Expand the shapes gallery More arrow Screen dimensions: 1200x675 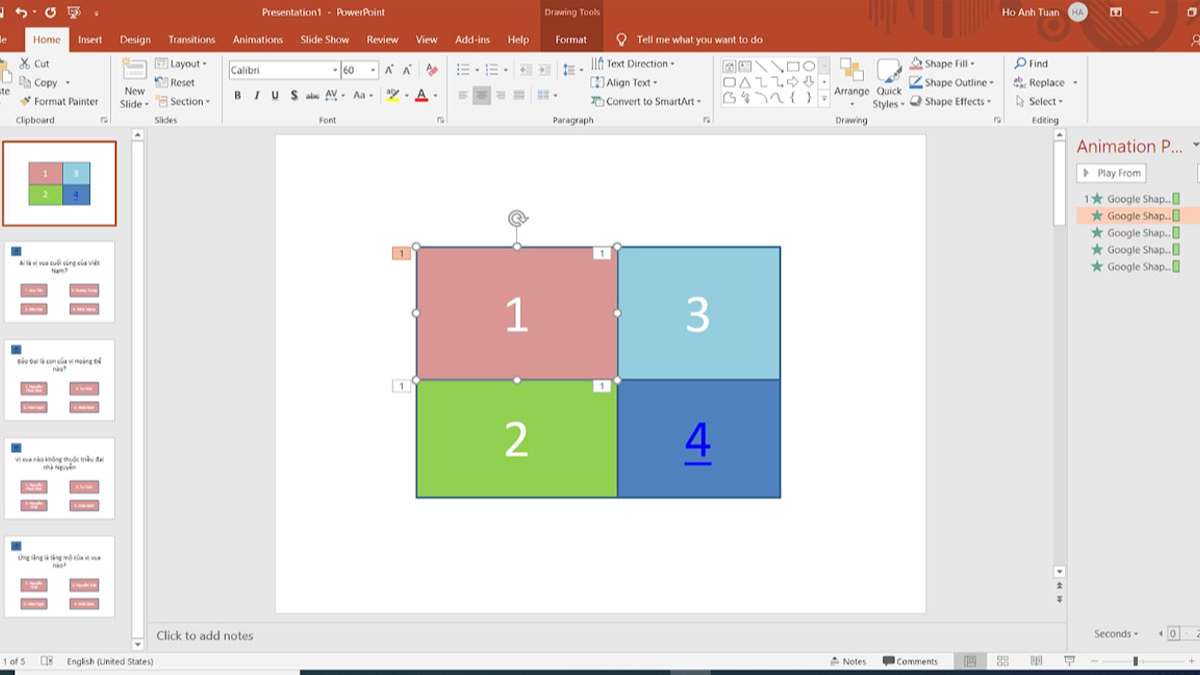coord(825,99)
